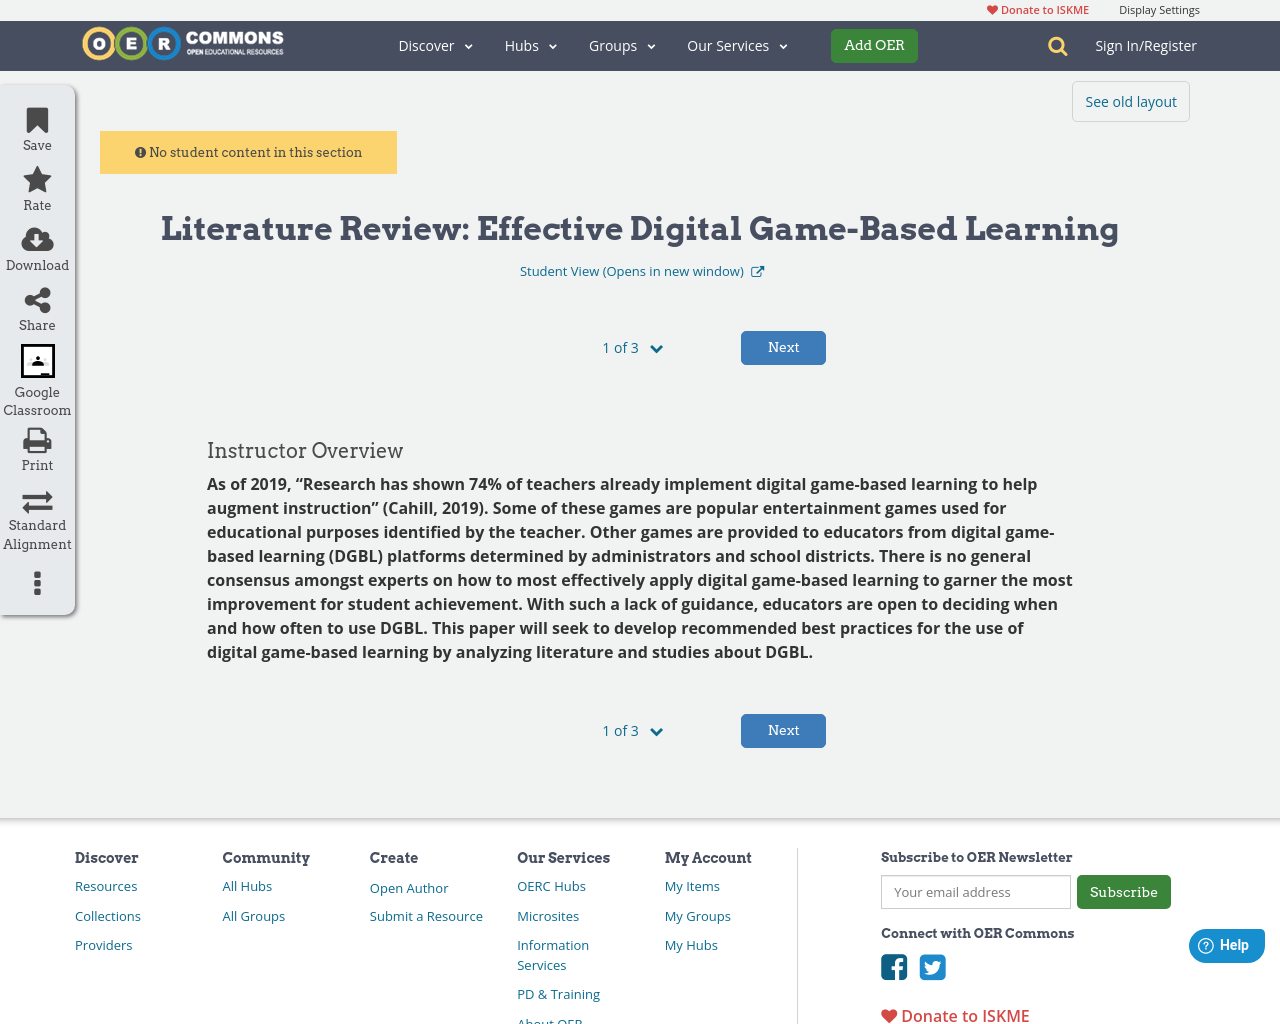Click the Twitter icon in footer

point(933,967)
